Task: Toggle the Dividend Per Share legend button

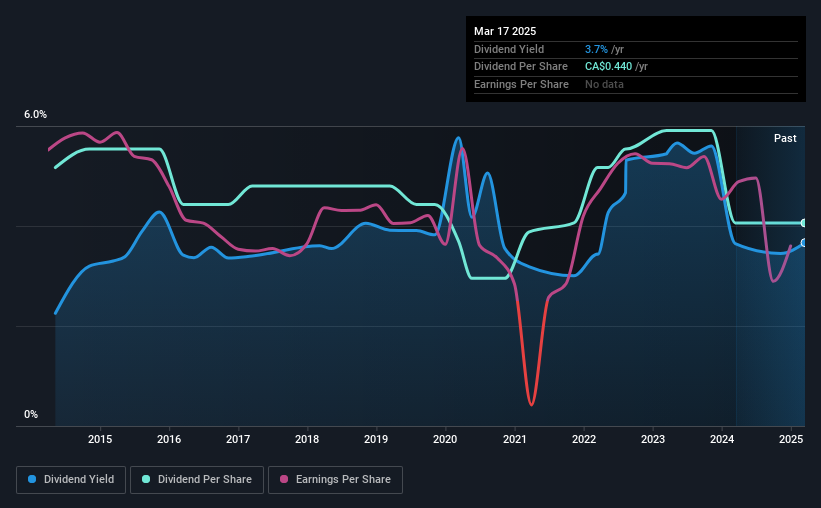Action: (x=197, y=480)
